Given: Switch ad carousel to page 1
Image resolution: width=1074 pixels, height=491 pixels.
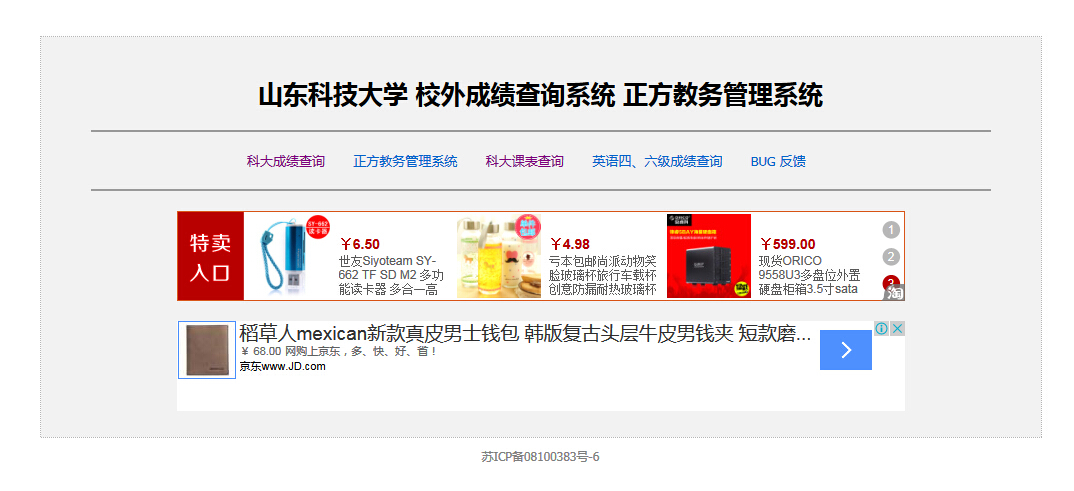Looking at the screenshot, I should (x=891, y=230).
